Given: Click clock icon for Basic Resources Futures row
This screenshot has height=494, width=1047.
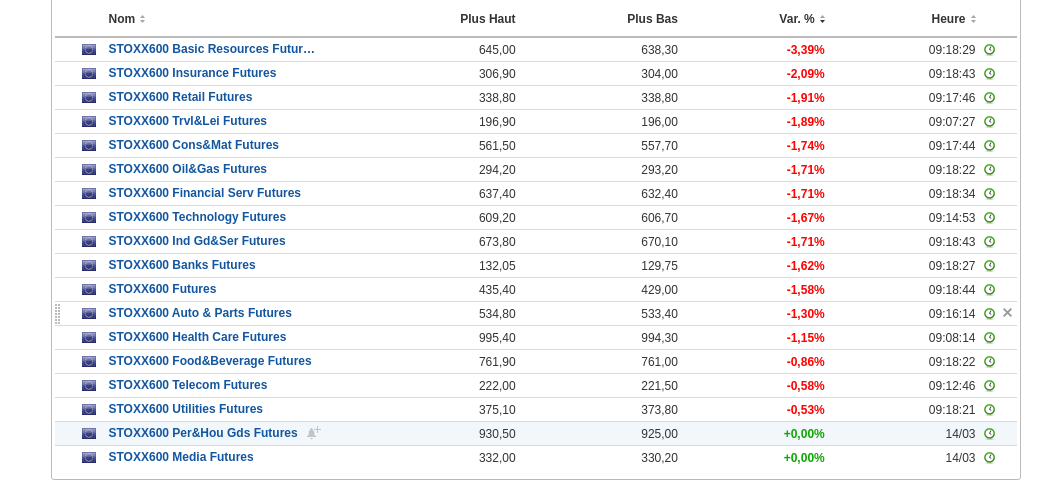Looking at the screenshot, I should (x=989, y=50).
